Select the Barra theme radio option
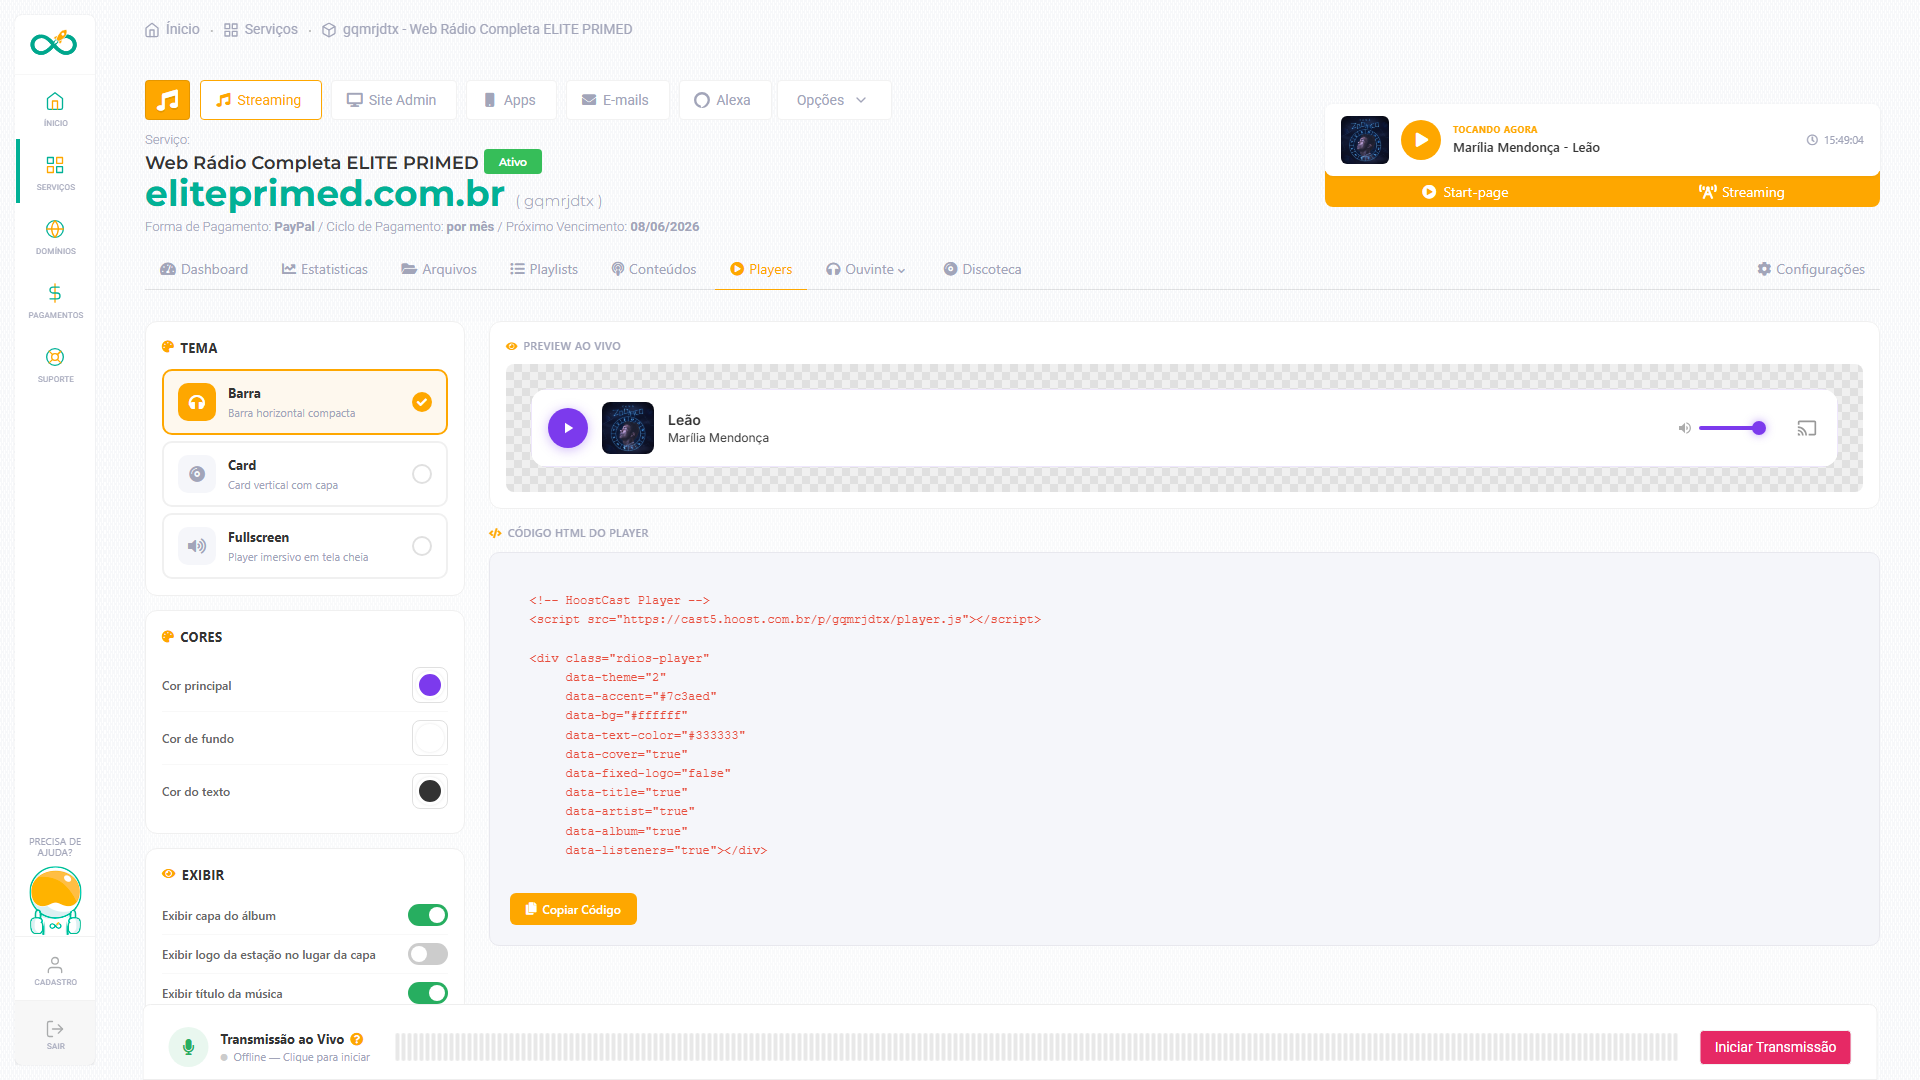This screenshot has height=1080, width=1920. [x=422, y=402]
